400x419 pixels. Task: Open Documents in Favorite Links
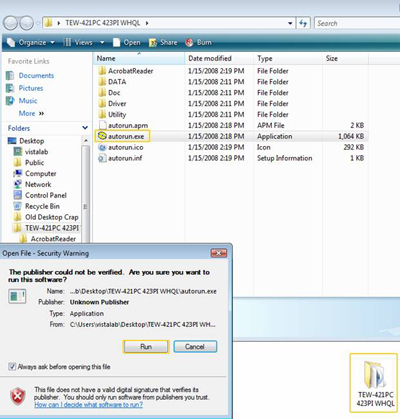(x=36, y=76)
